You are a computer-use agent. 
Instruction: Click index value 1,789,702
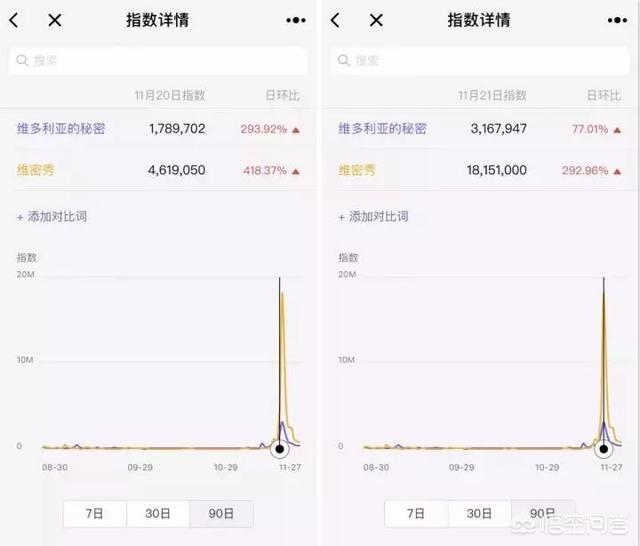177,129
